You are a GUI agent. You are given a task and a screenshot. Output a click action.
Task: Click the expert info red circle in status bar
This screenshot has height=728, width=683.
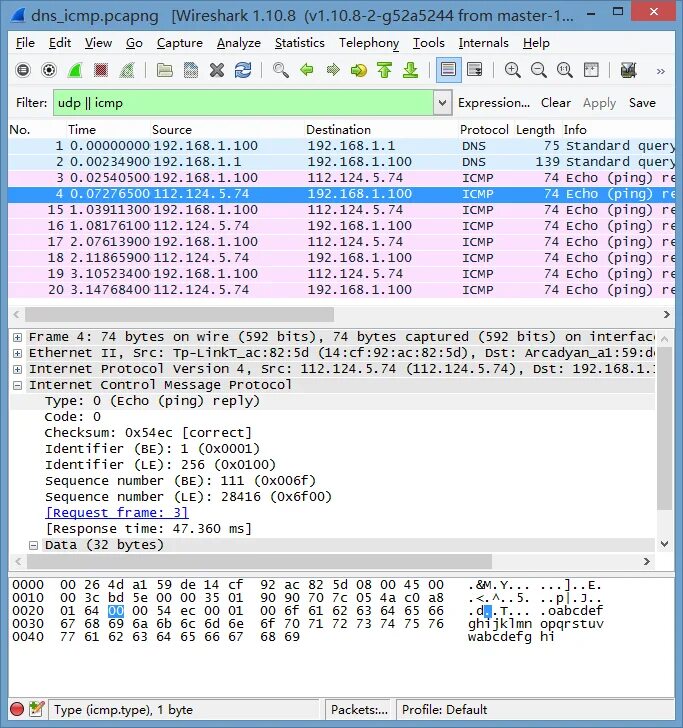click(x=17, y=709)
